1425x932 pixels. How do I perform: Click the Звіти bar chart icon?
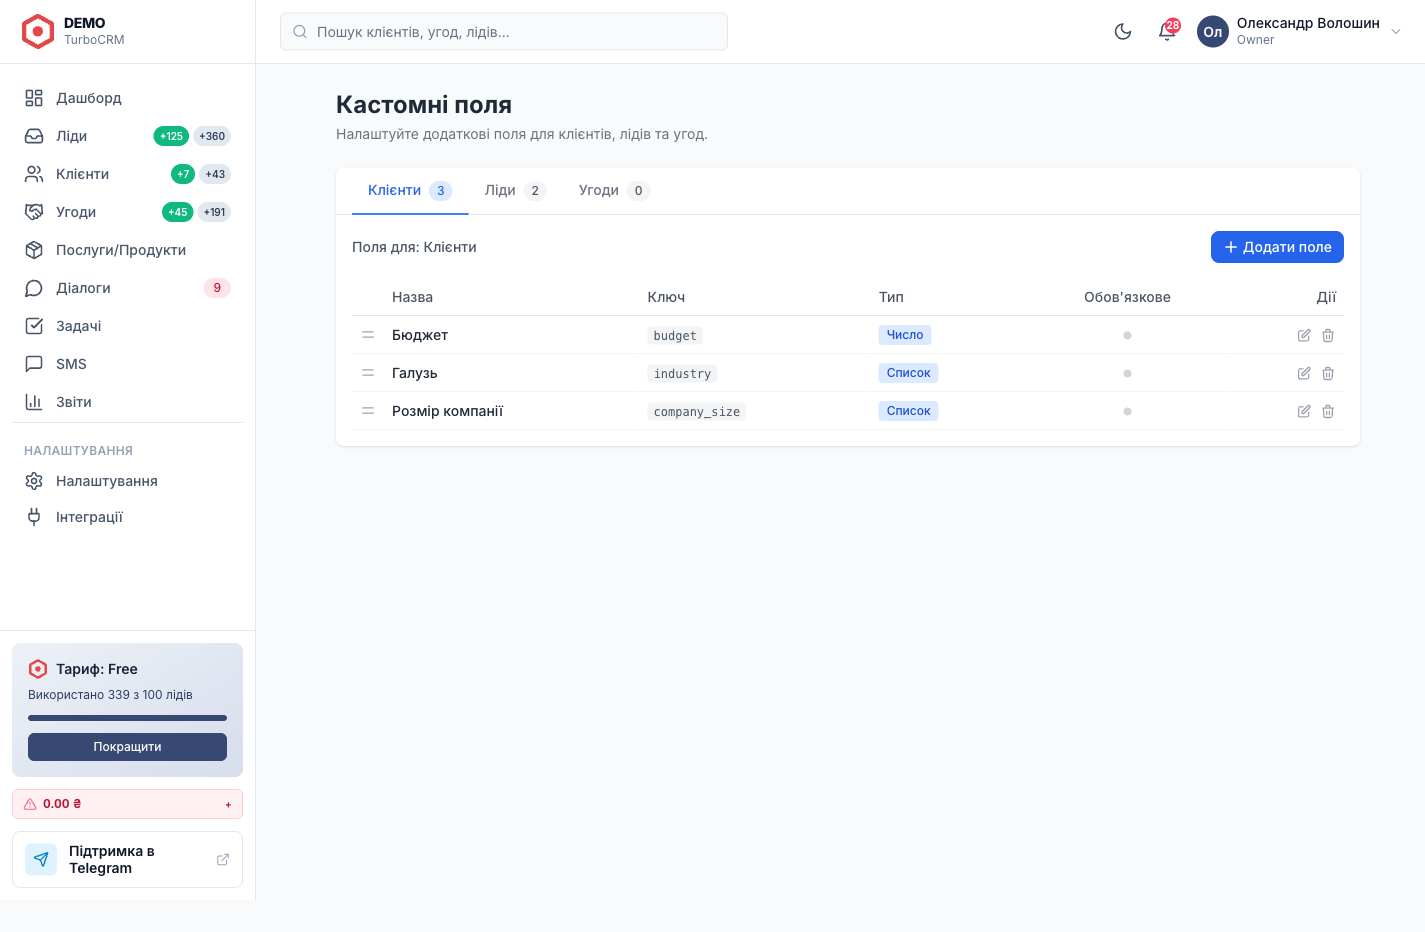[x=34, y=402]
